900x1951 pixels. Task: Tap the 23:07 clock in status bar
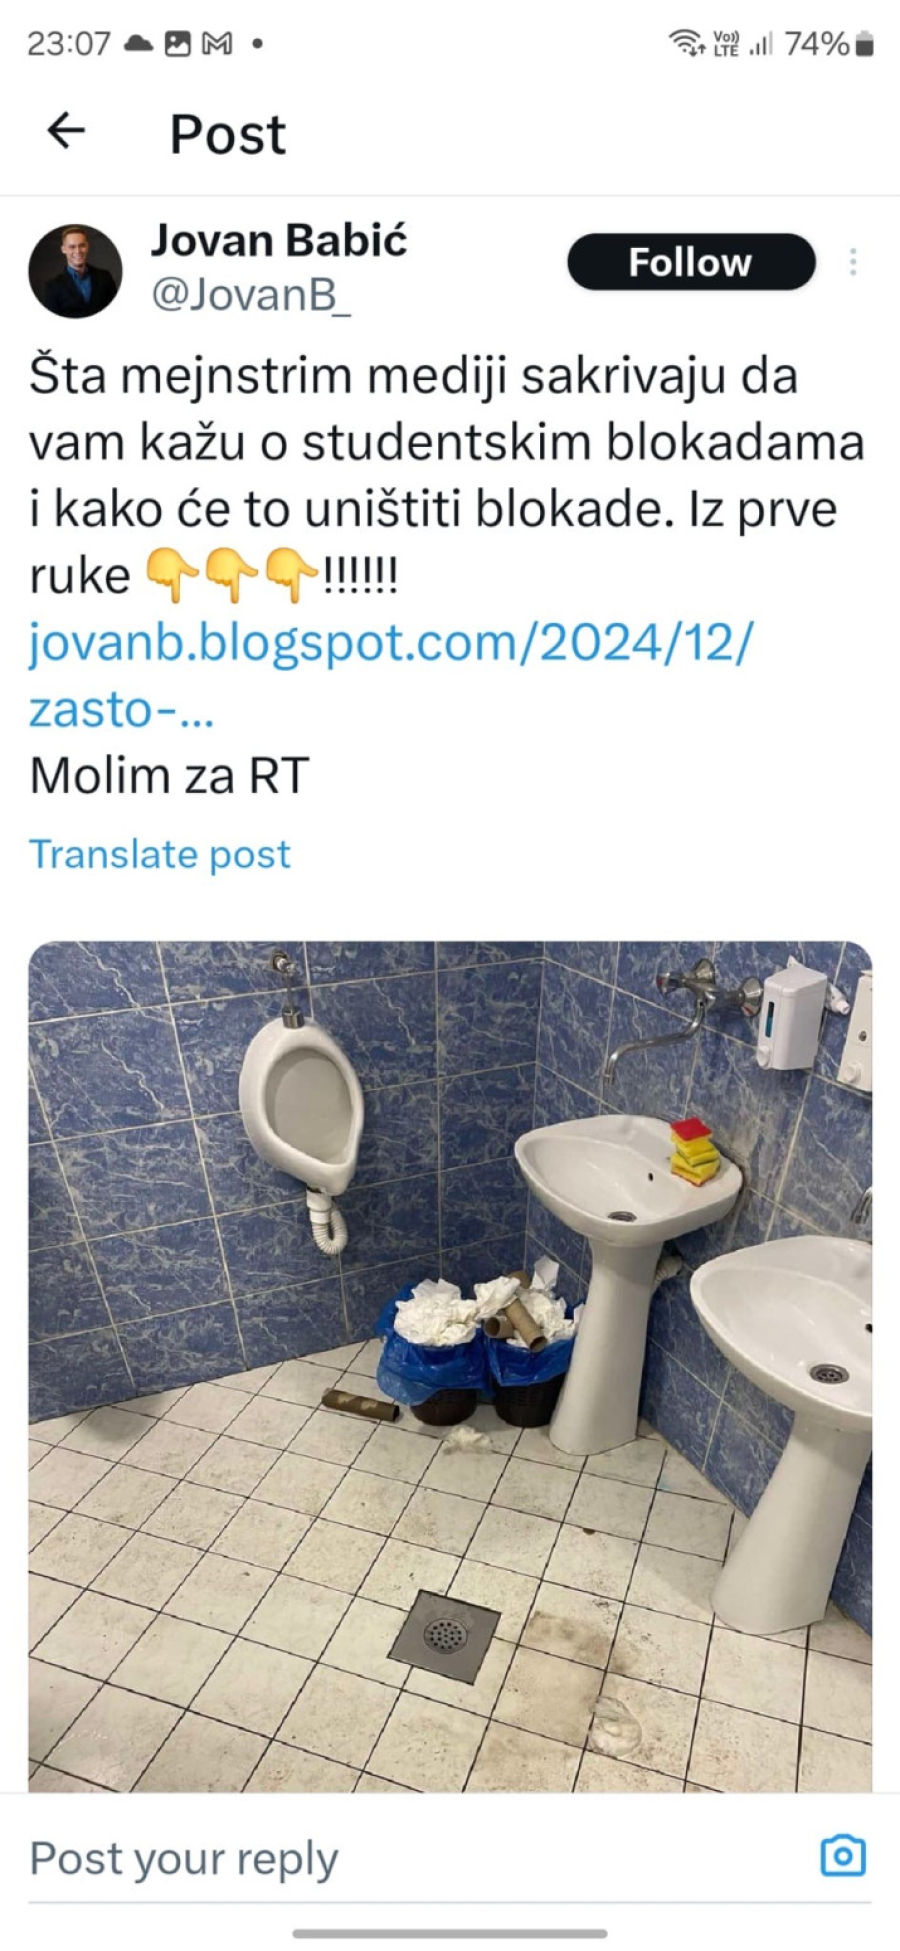(x=69, y=44)
